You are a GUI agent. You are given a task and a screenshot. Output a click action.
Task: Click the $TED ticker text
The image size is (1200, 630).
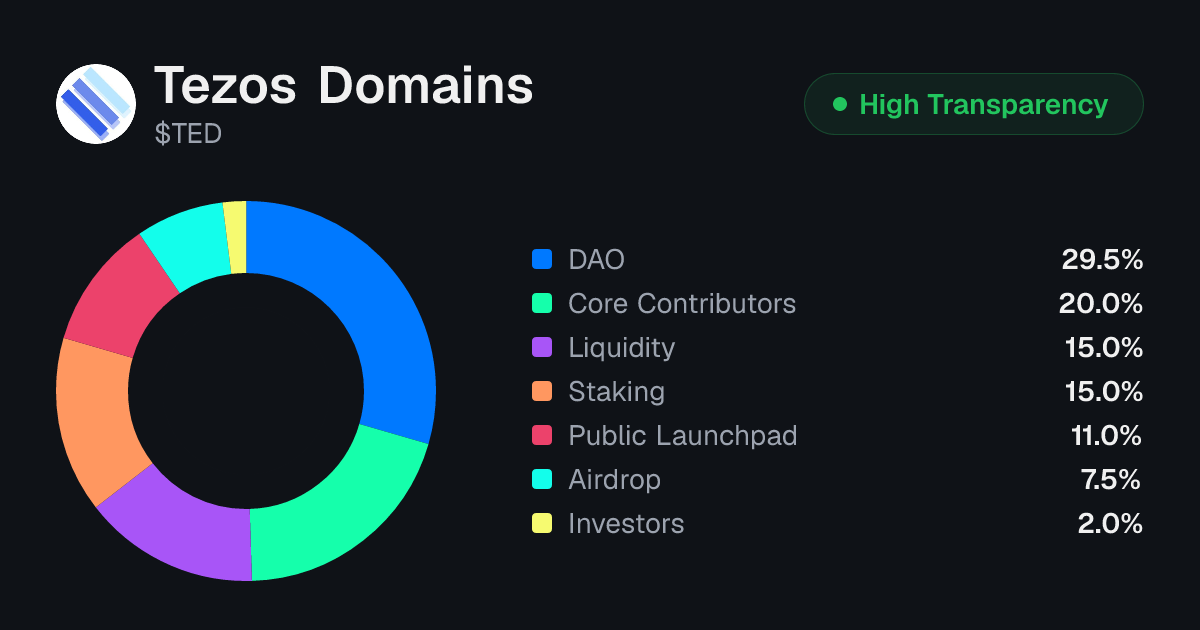pyautogui.click(x=188, y=134)
